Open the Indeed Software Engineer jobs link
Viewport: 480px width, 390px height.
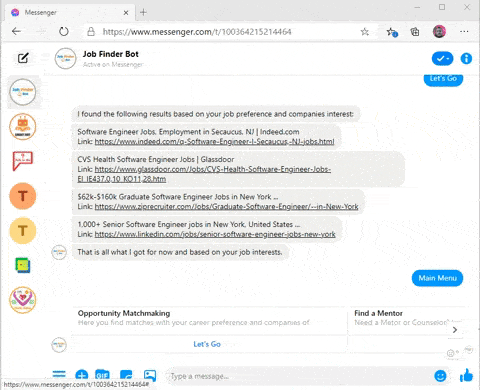(214, 142)
